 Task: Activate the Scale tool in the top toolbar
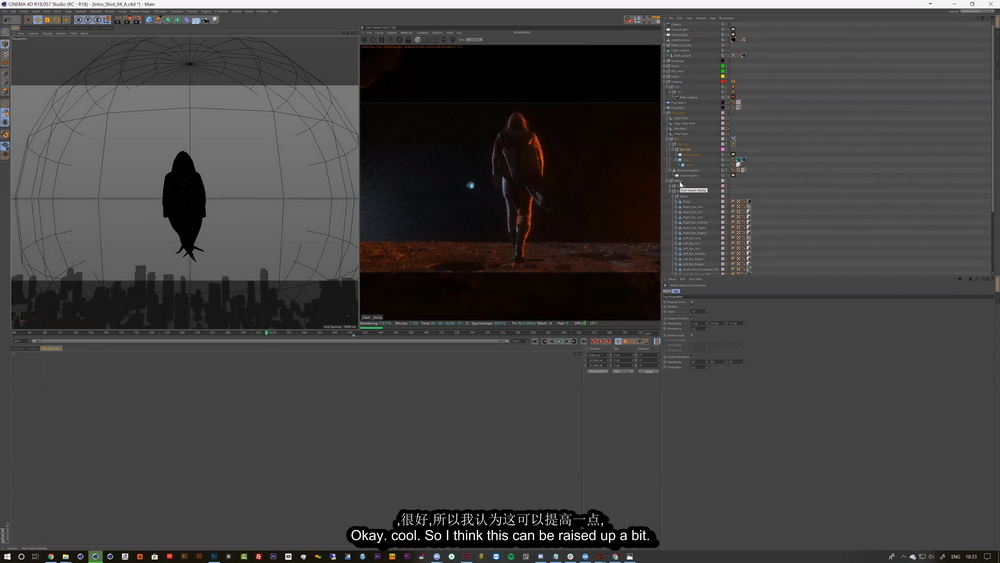point(47,19)
